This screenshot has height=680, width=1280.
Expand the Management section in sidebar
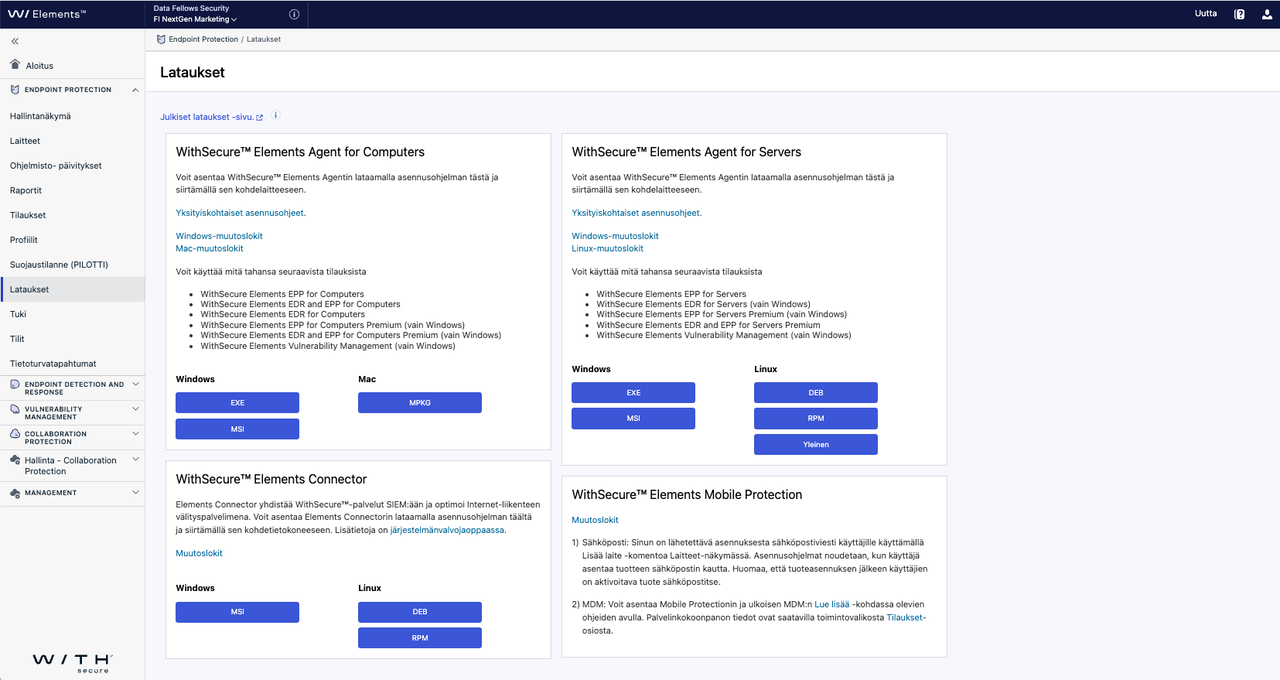[x=137, y=492]
